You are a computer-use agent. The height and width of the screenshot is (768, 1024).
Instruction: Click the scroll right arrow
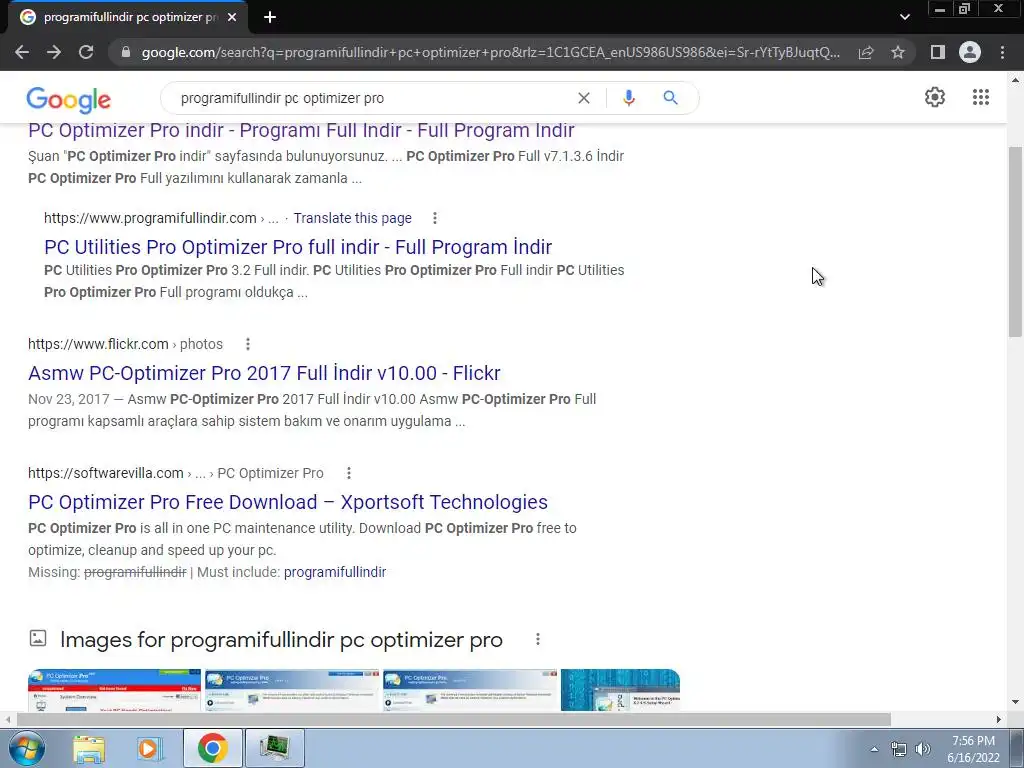point(998,719)
